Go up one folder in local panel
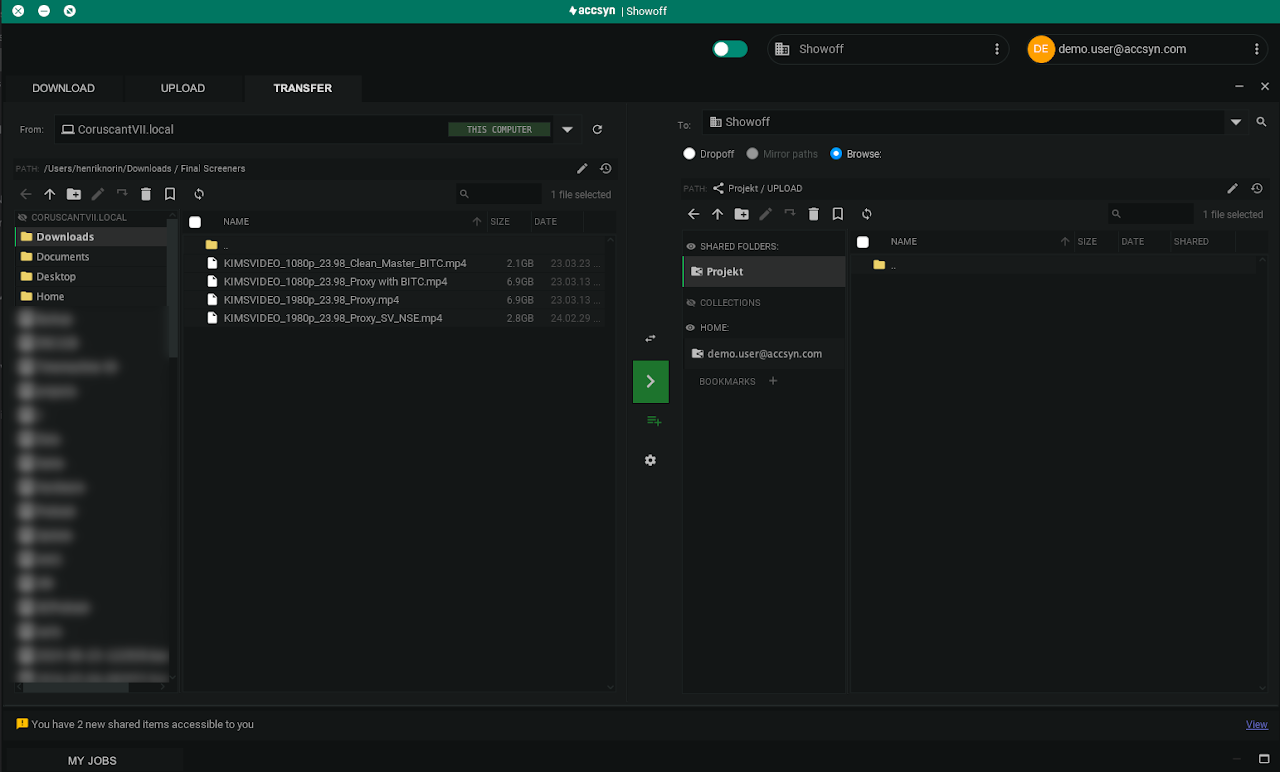 [x=50, y=194]
